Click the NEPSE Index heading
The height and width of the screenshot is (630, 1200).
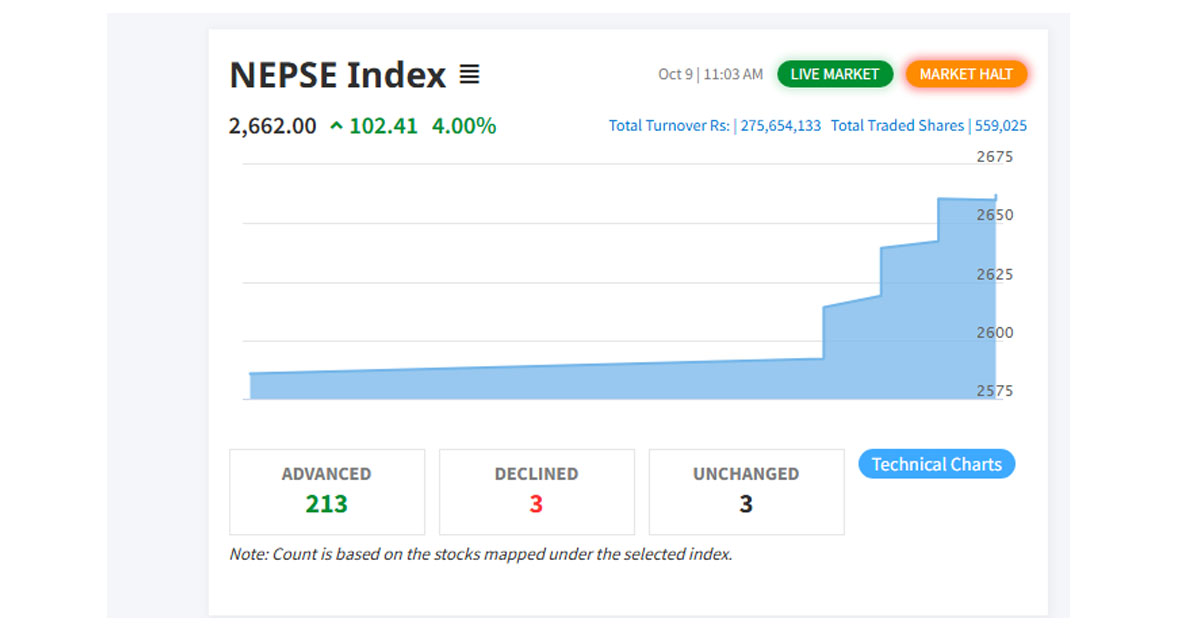337,75
